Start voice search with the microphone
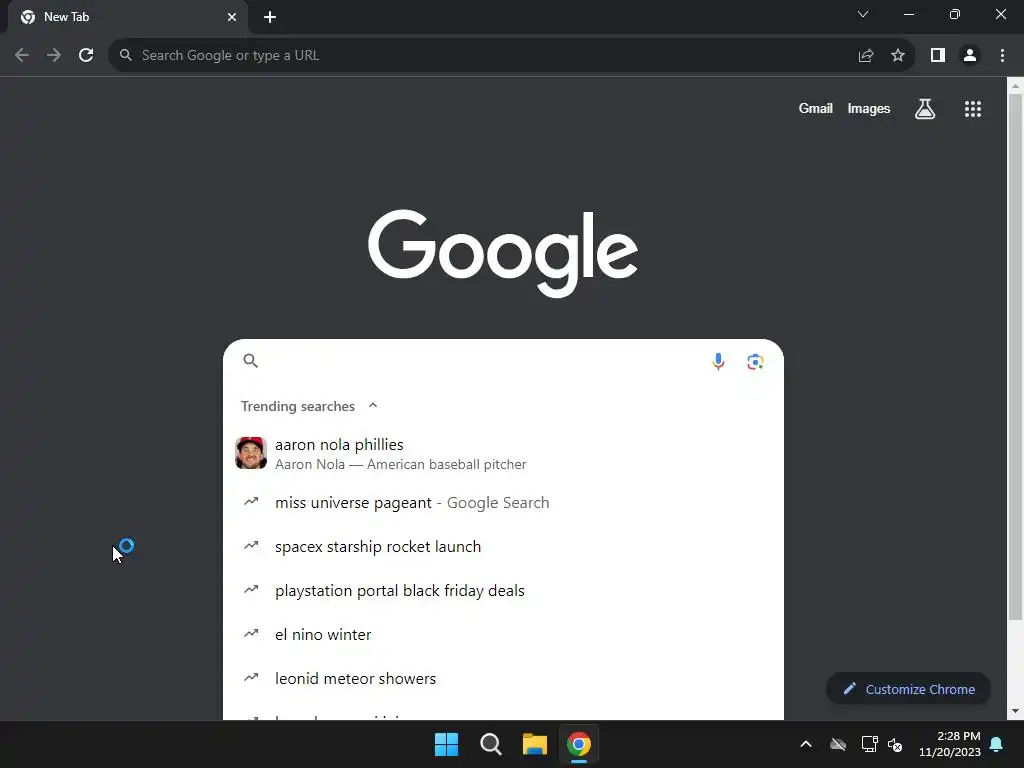This screenshot has height=768, width=1024. click(x=718, y=361)
